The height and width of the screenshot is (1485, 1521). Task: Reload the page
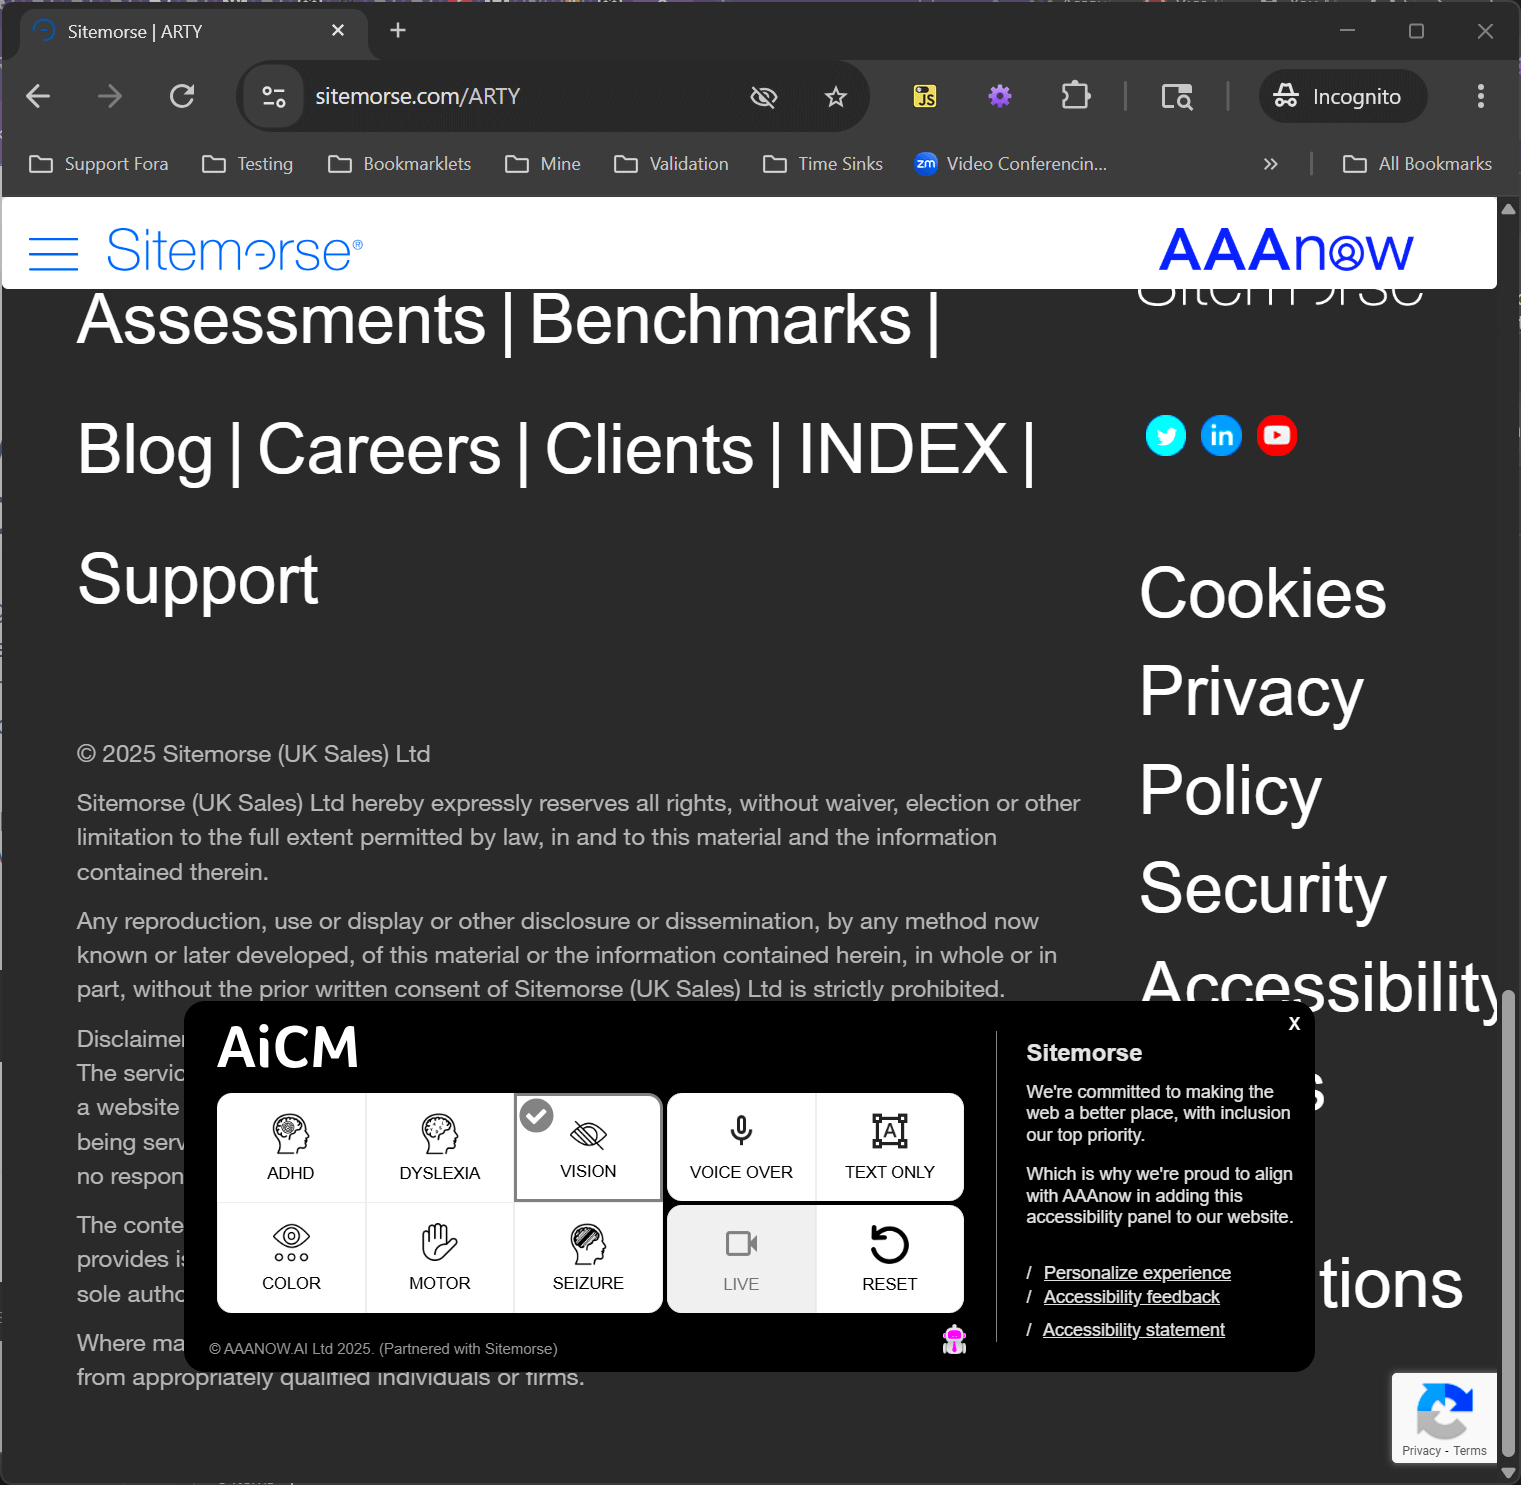pos(182,96)
